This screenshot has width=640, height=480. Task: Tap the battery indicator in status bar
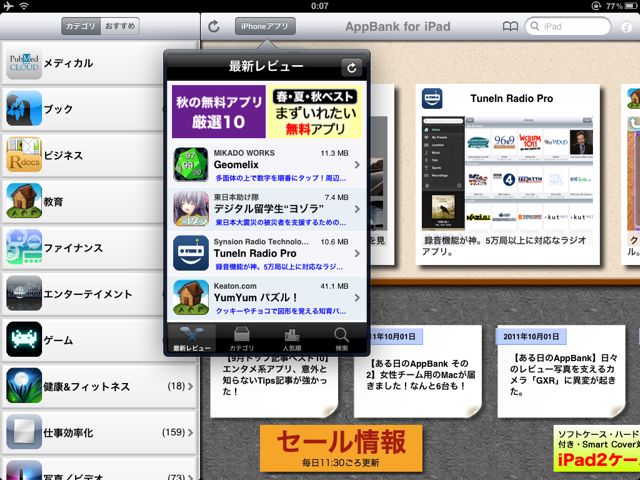tap(630, 6)
